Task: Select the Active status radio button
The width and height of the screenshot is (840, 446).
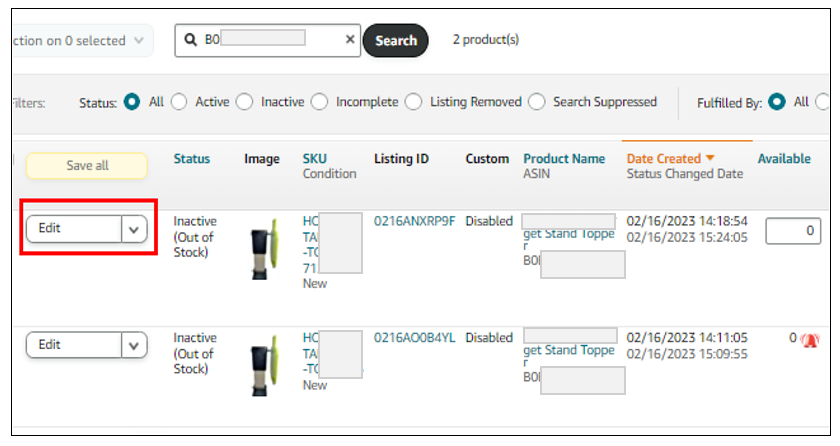Action: 179,102
